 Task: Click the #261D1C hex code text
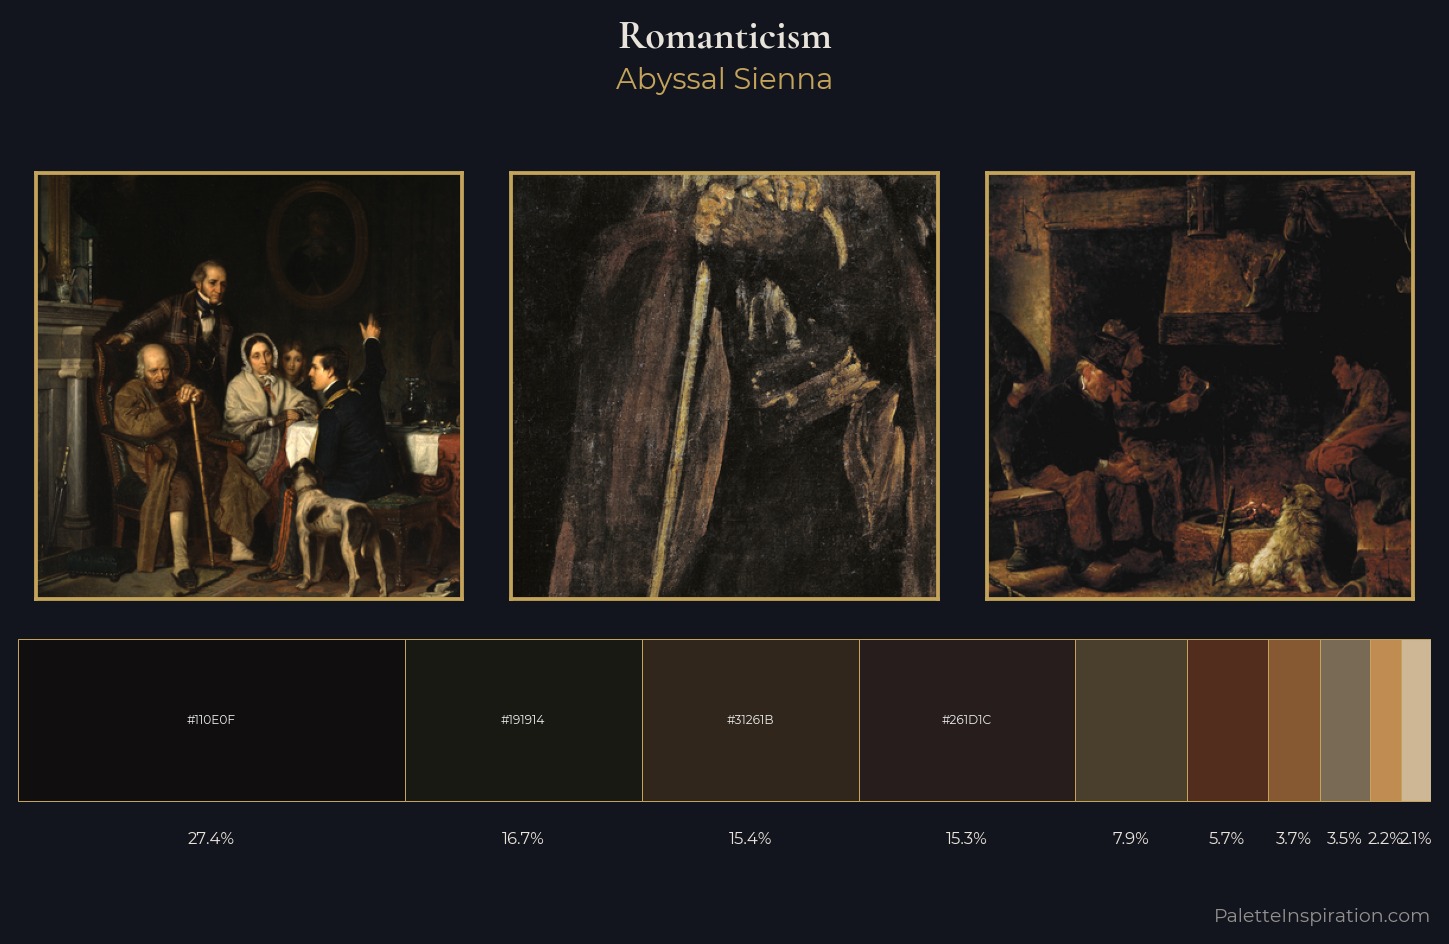(x=966, y=720)
